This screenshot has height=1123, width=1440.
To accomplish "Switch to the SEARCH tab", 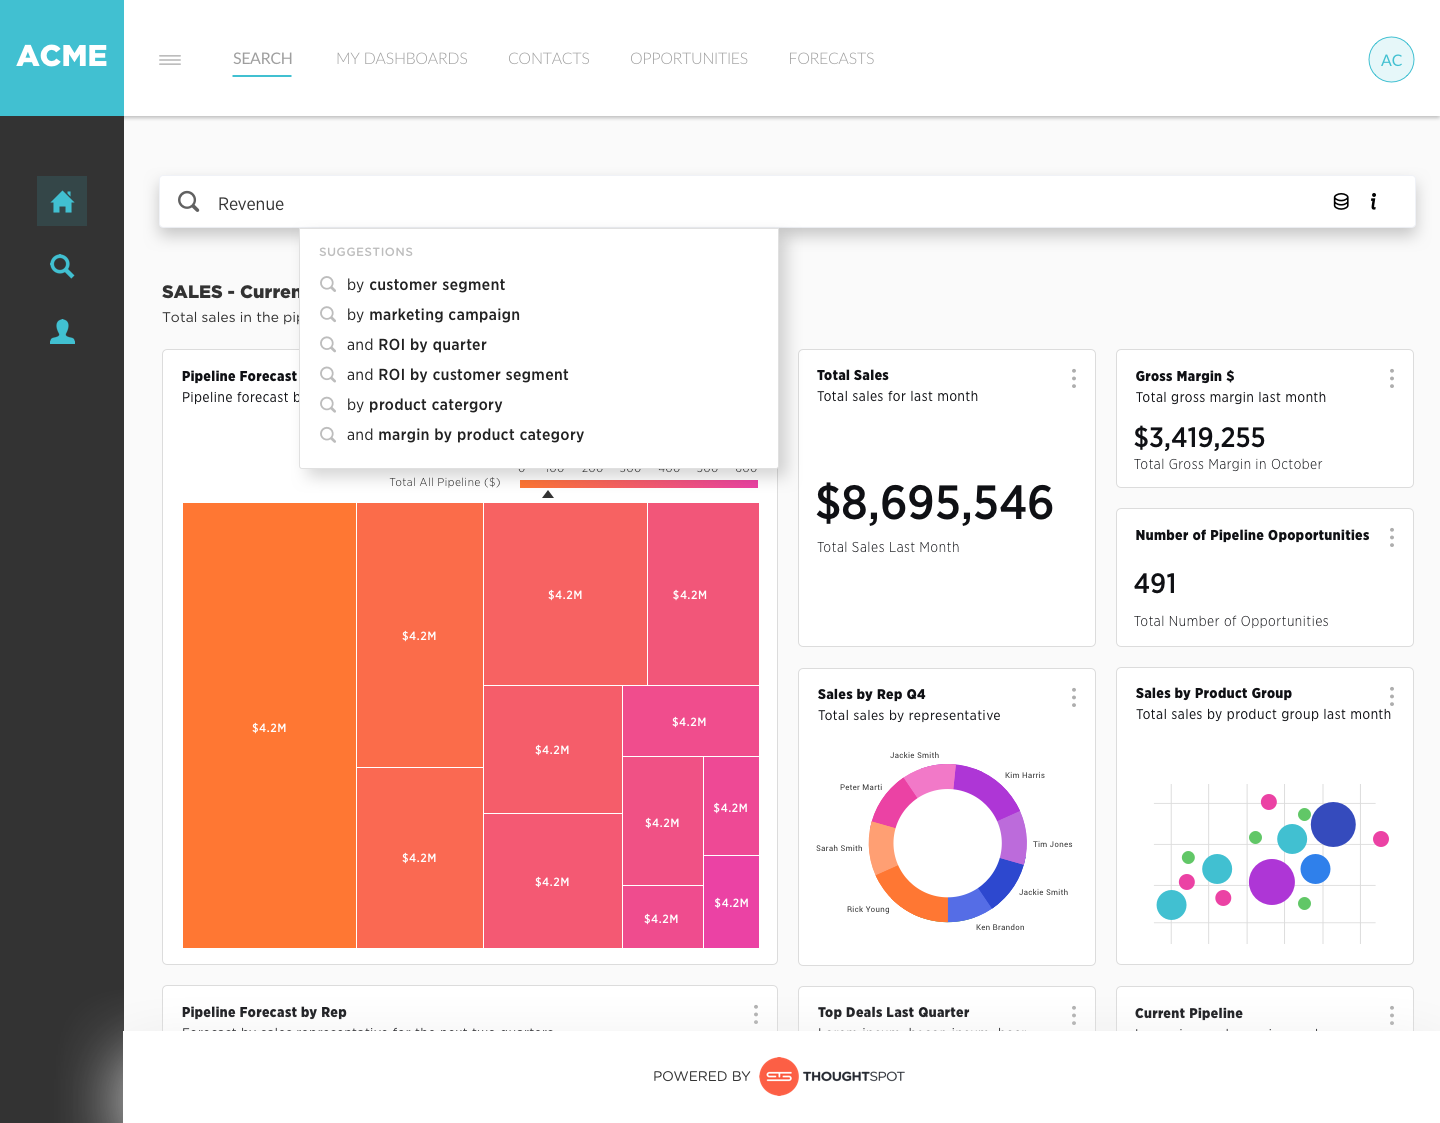I will tap(262, 58).
